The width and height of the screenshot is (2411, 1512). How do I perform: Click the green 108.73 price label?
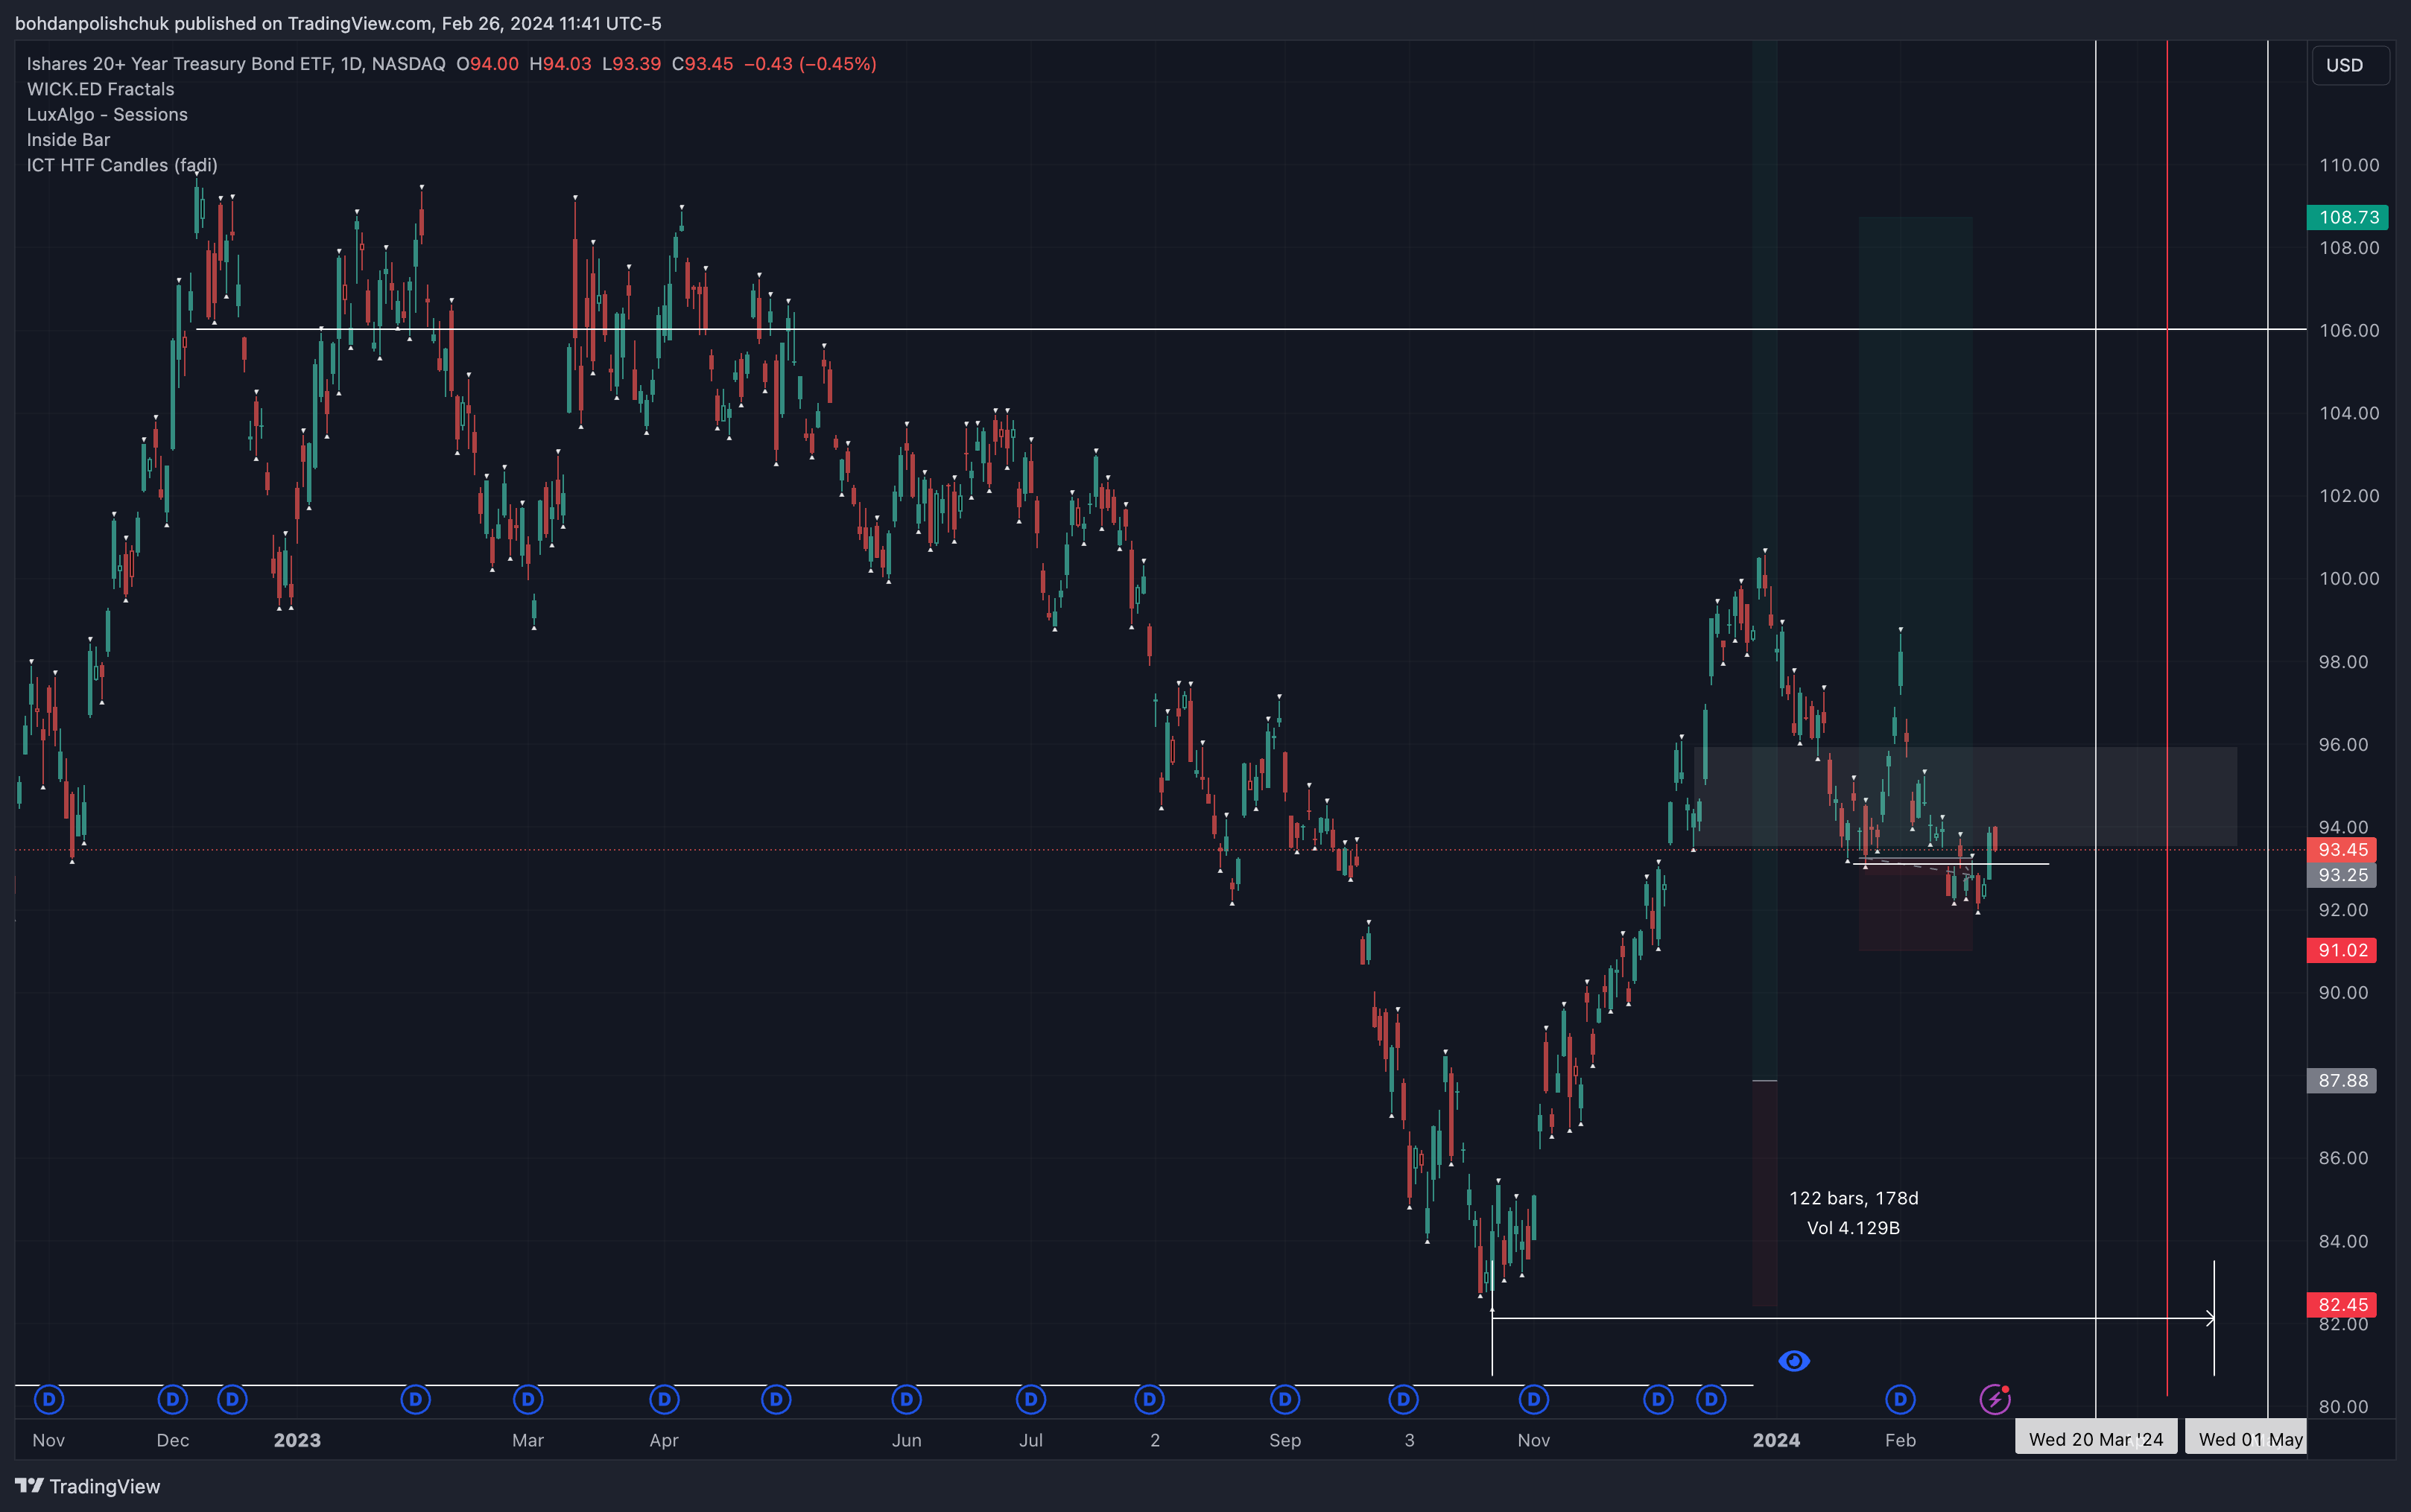point(2348,217)
